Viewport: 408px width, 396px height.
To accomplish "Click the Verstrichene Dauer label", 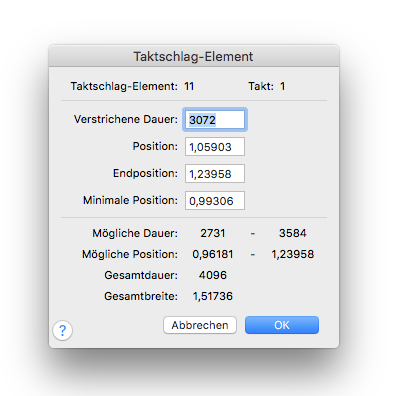I will pos(126,119).
